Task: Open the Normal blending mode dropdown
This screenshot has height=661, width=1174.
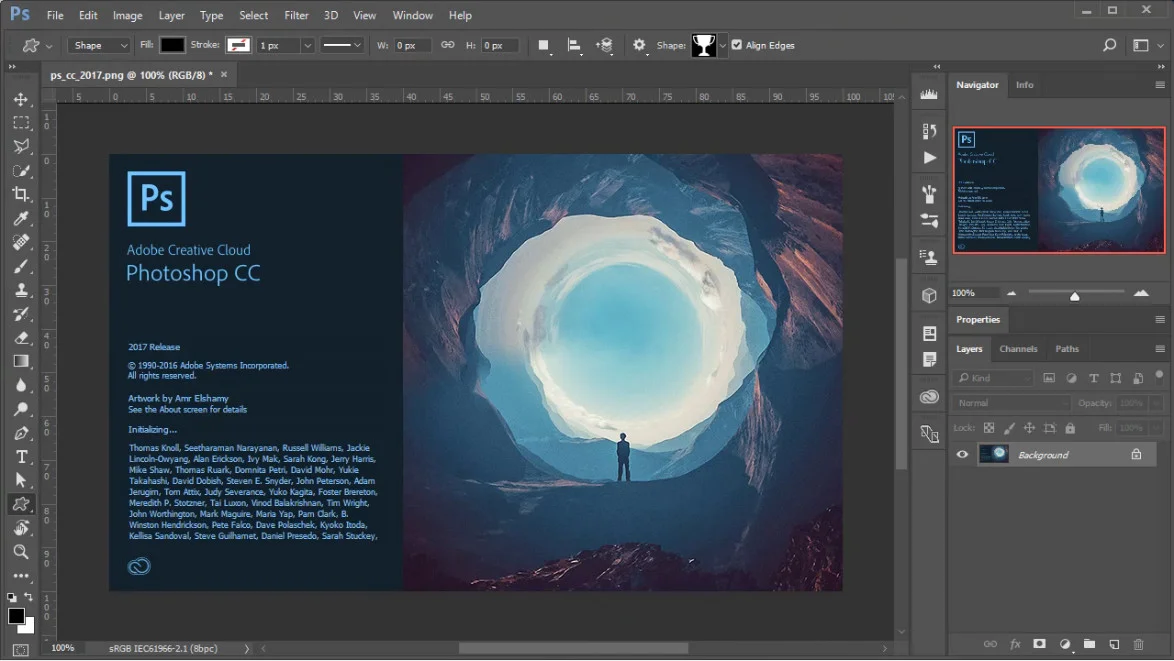Action: click(1010, 403)
